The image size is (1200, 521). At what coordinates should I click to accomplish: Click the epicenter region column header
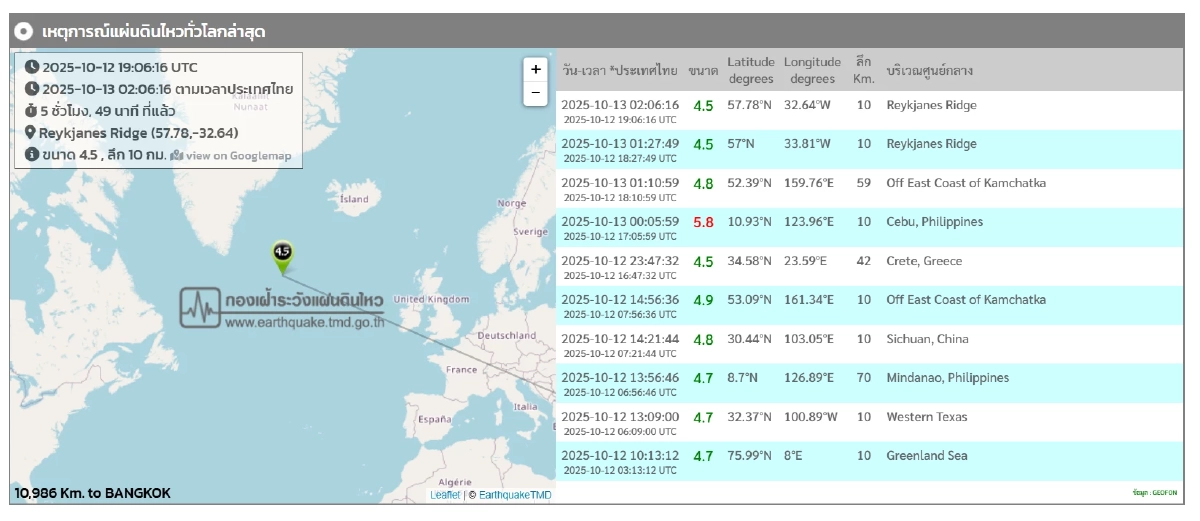pos(929,71)
